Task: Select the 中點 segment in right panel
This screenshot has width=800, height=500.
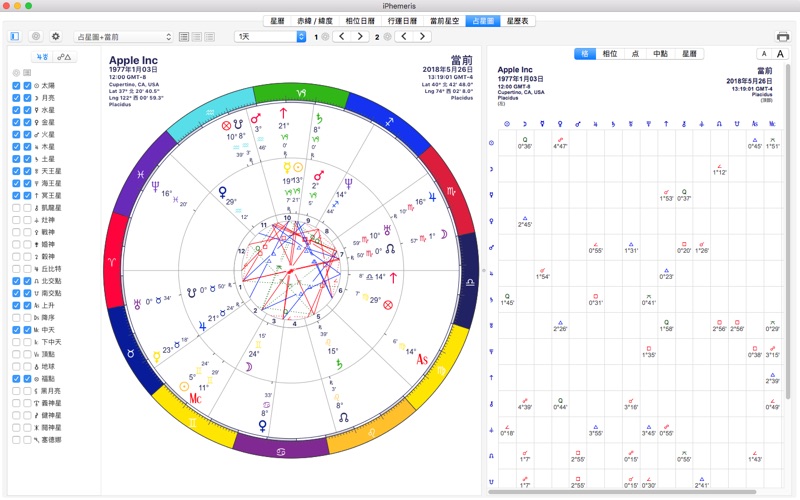Action: (660, 53)
